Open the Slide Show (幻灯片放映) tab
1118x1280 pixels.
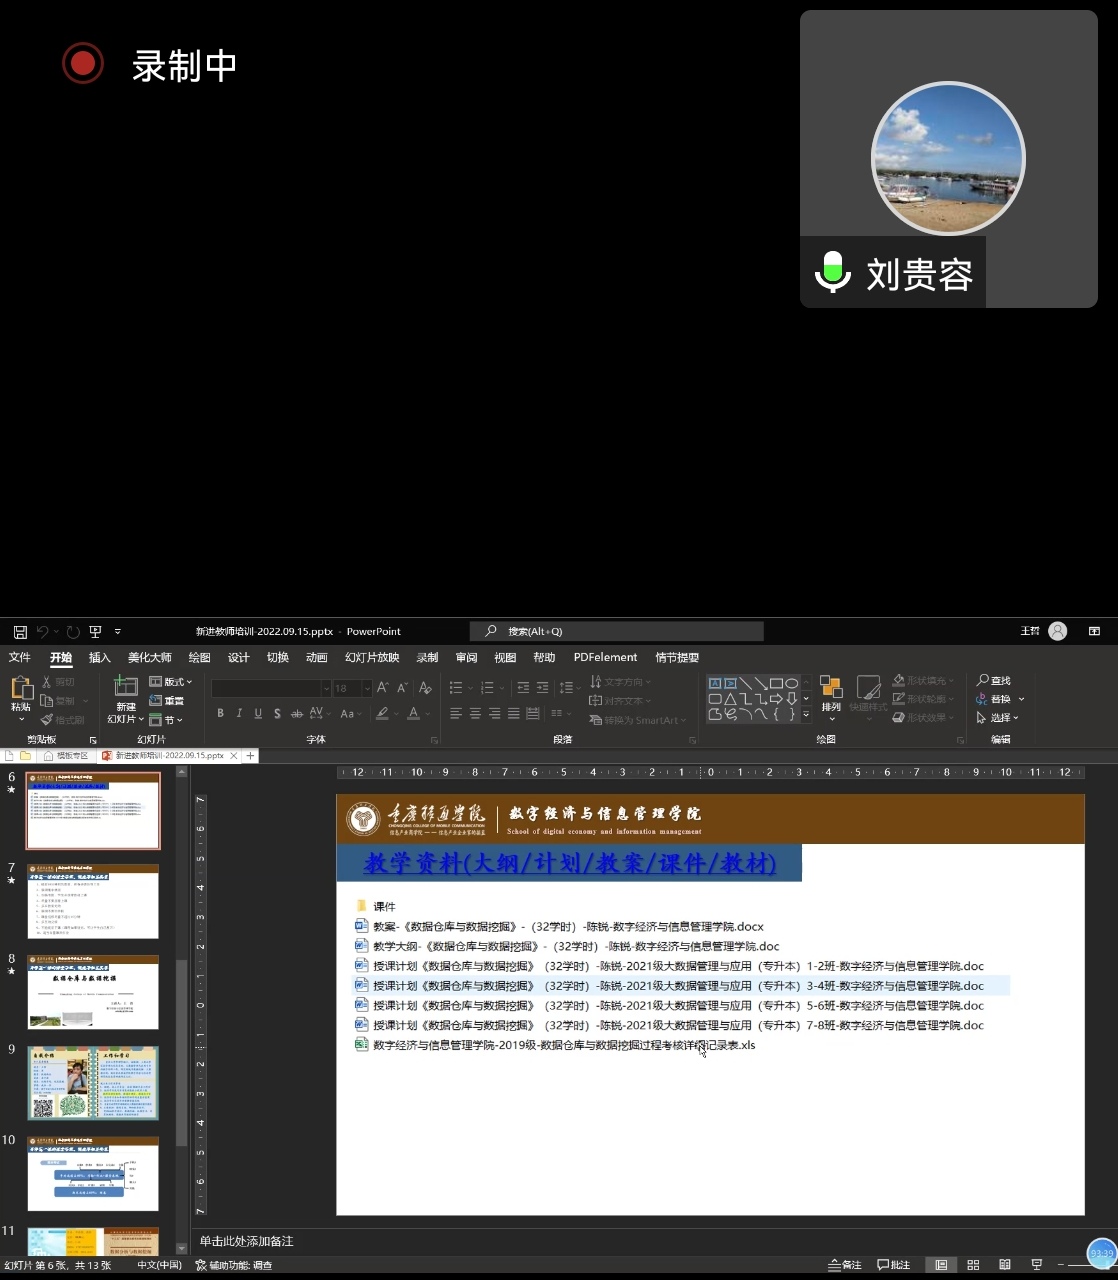coord(372,658)
